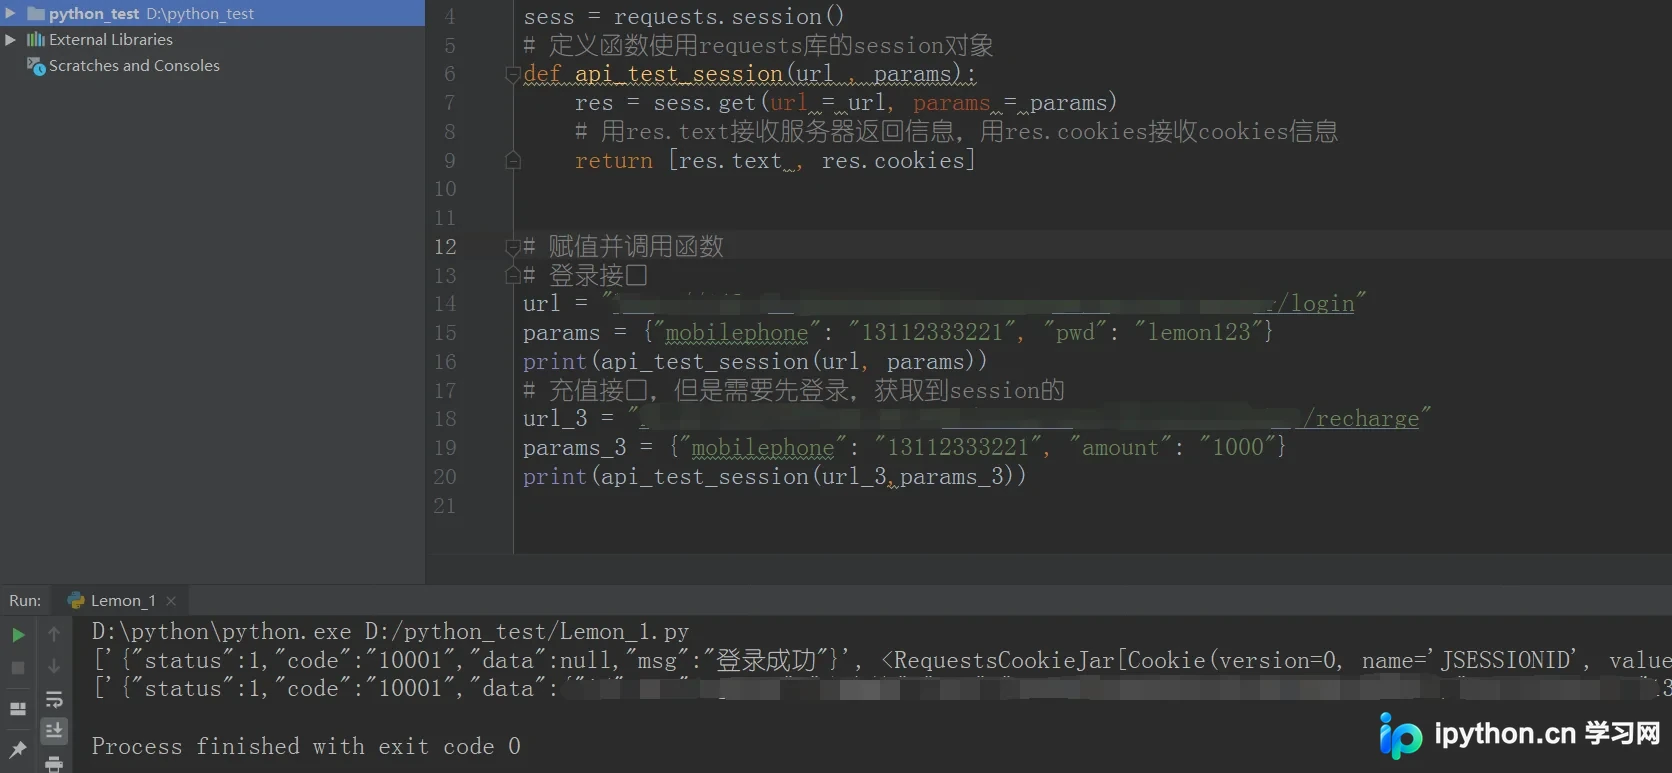Click 'res.cookies' in the return statement
This screenshot has width=1672, height=773.
pos(893,160)
